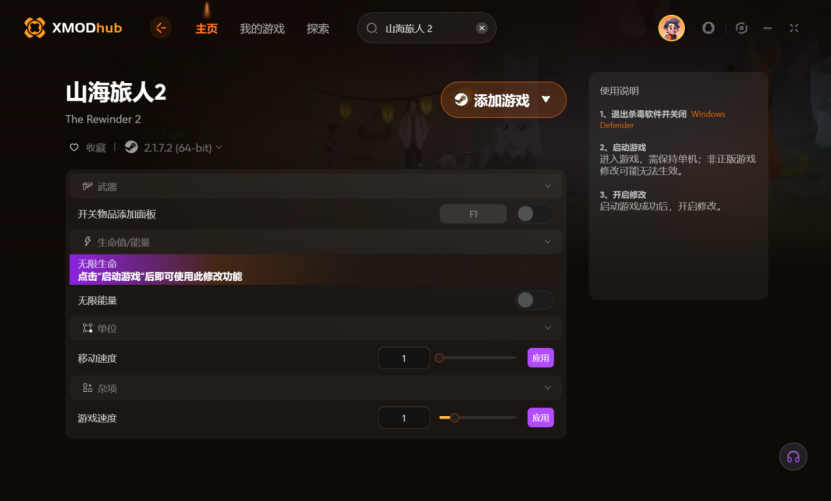
Task: Toggle 开关物品添加面板 switch
Action: click(534, 214)
